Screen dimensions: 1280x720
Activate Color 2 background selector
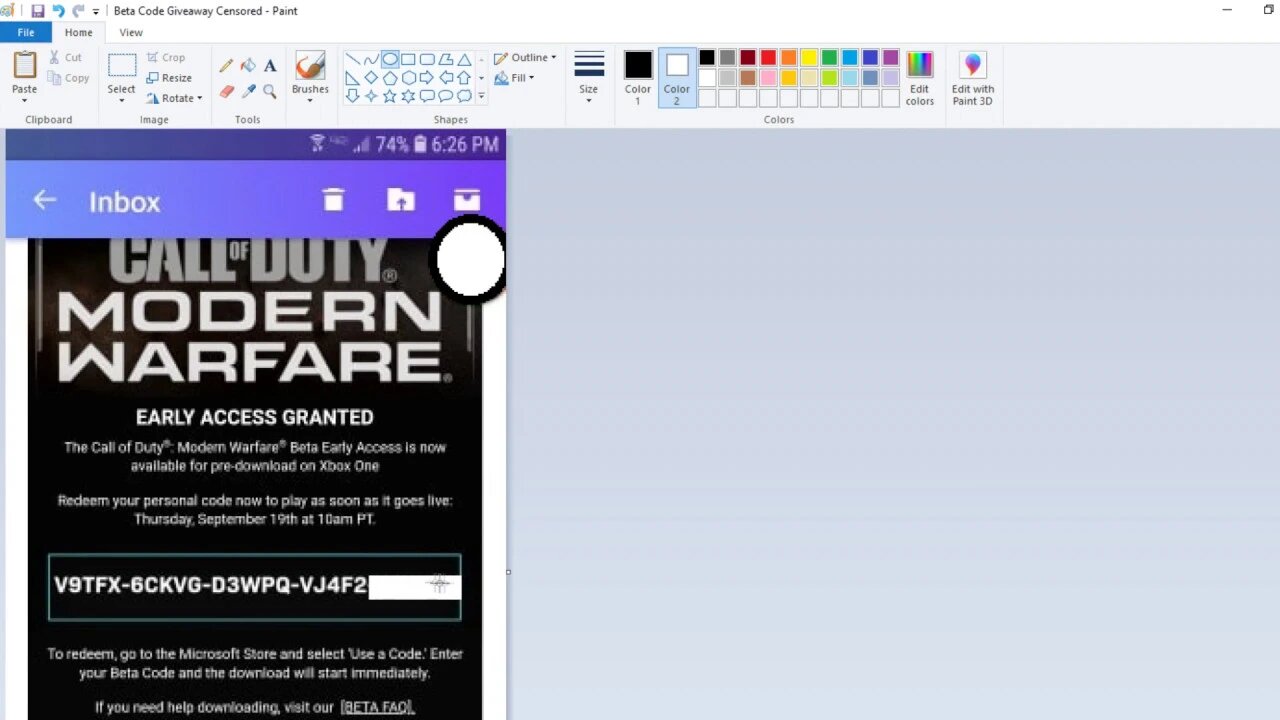point(676,79)
